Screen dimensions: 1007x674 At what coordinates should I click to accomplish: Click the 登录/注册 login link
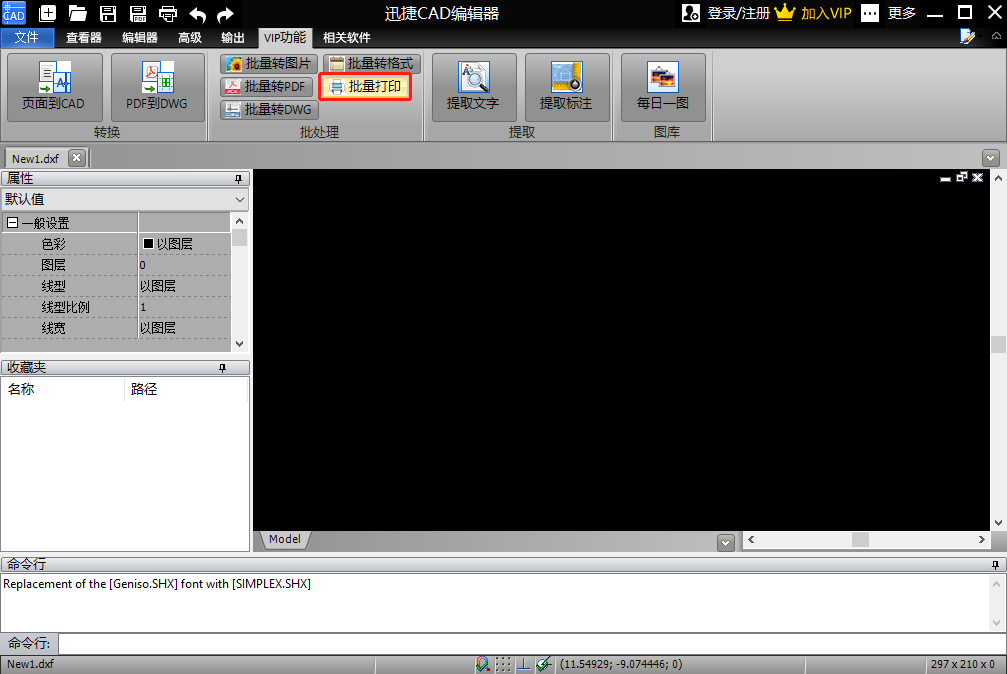[x=739, y=13]
